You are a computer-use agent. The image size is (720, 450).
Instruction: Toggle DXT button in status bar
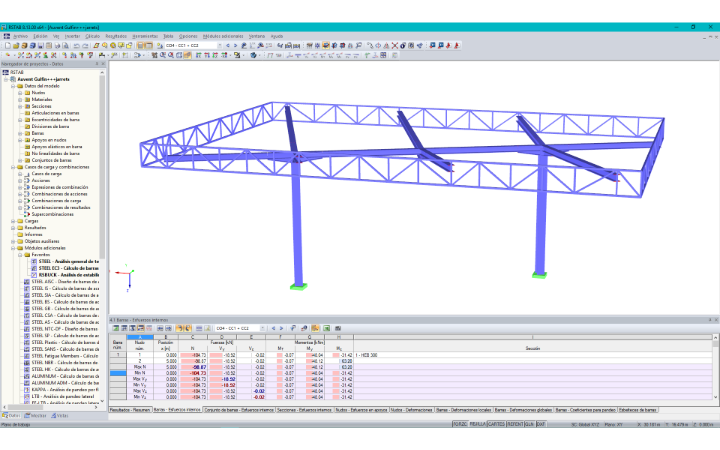[x=541, y=424]
